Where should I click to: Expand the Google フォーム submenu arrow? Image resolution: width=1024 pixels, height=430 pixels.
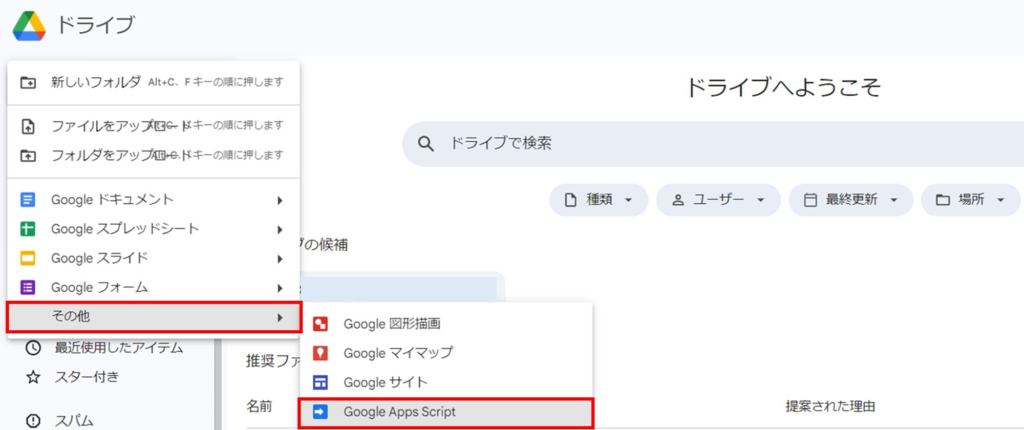280,288
